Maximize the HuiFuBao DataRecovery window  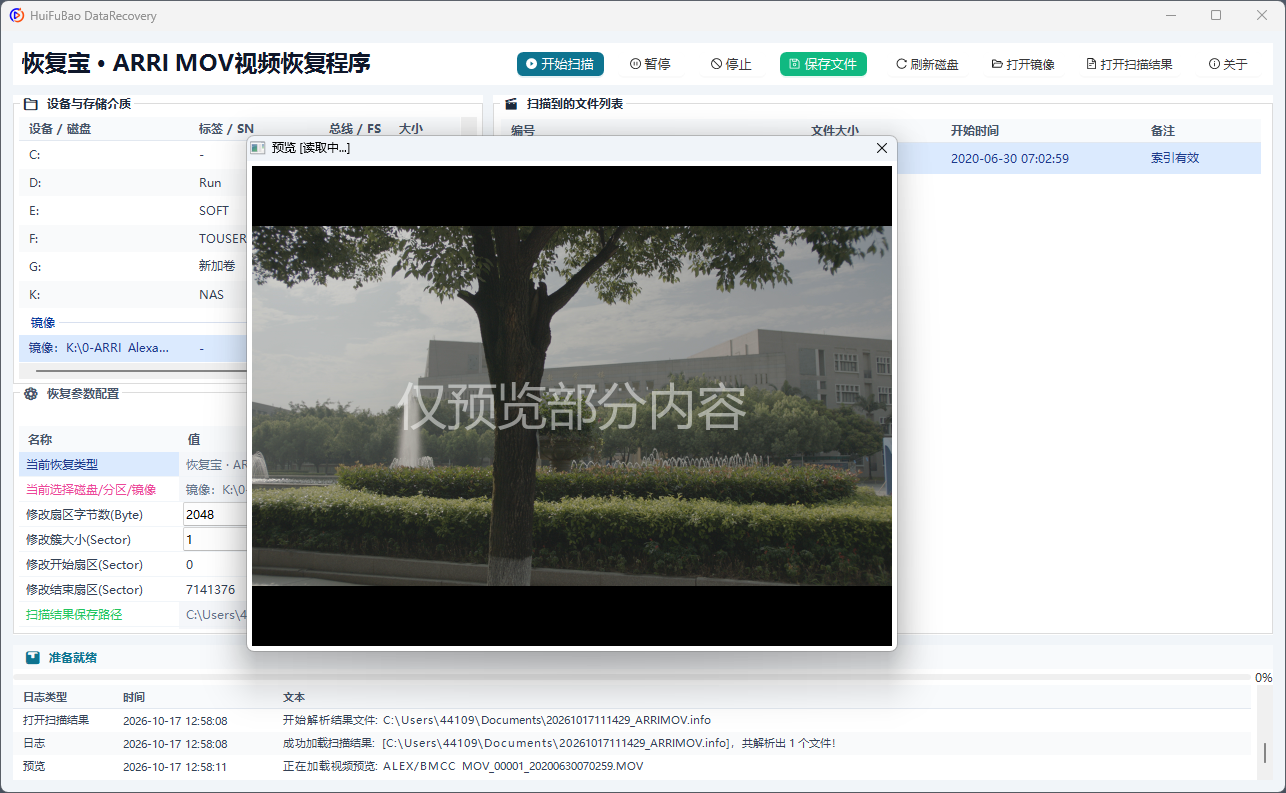point(1216,15)
